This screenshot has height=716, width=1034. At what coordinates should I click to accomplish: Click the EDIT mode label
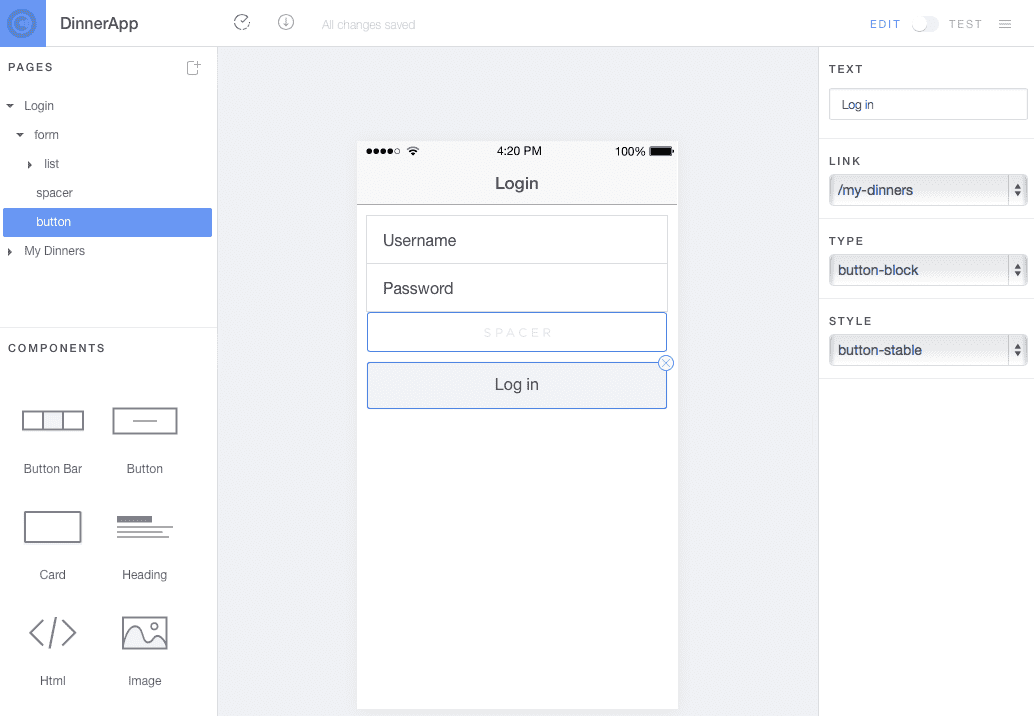click(885, 24)
